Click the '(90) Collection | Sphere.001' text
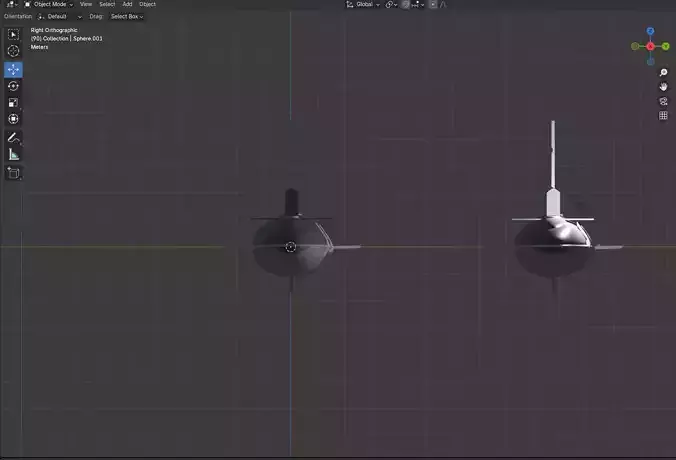 (66, 38)
